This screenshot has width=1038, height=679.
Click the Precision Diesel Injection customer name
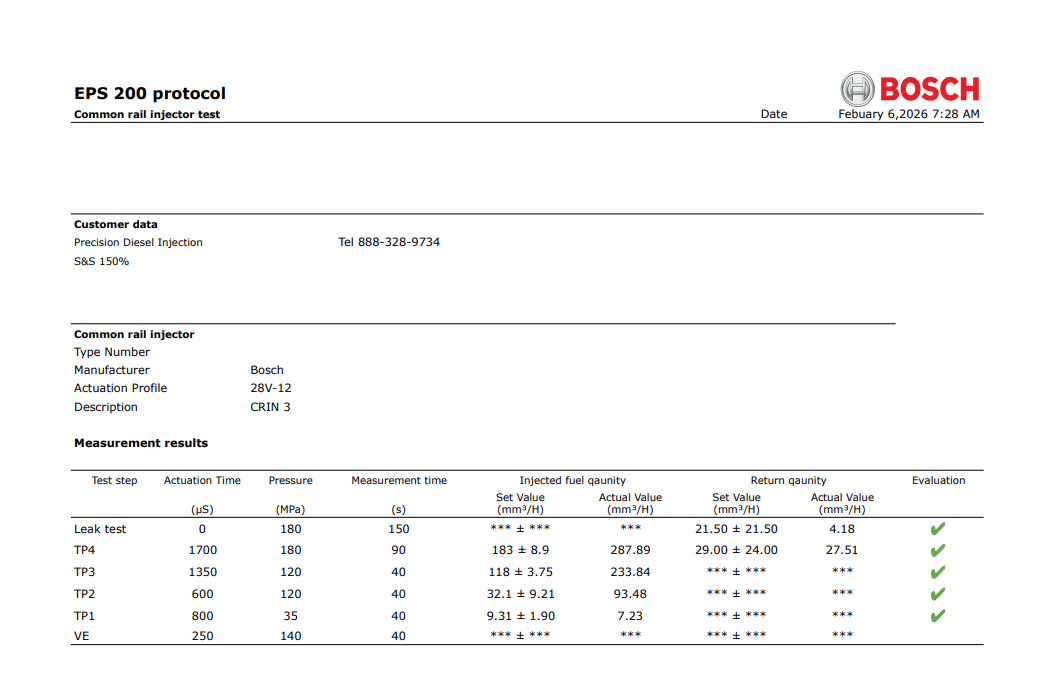138,242
